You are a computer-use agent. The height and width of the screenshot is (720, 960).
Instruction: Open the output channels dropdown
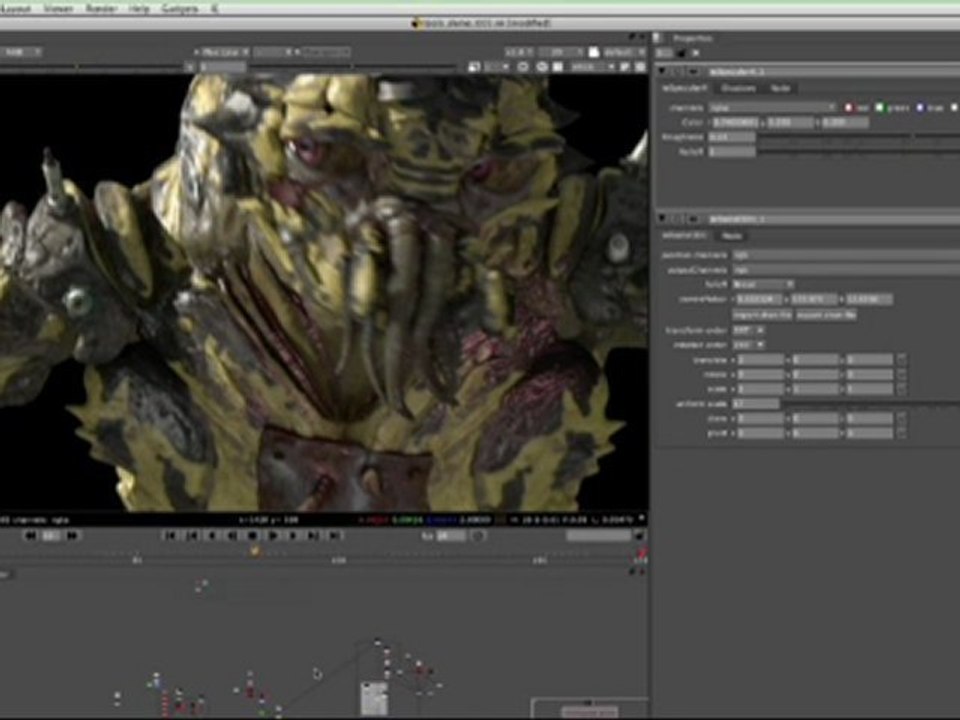(x=846, y=269)
